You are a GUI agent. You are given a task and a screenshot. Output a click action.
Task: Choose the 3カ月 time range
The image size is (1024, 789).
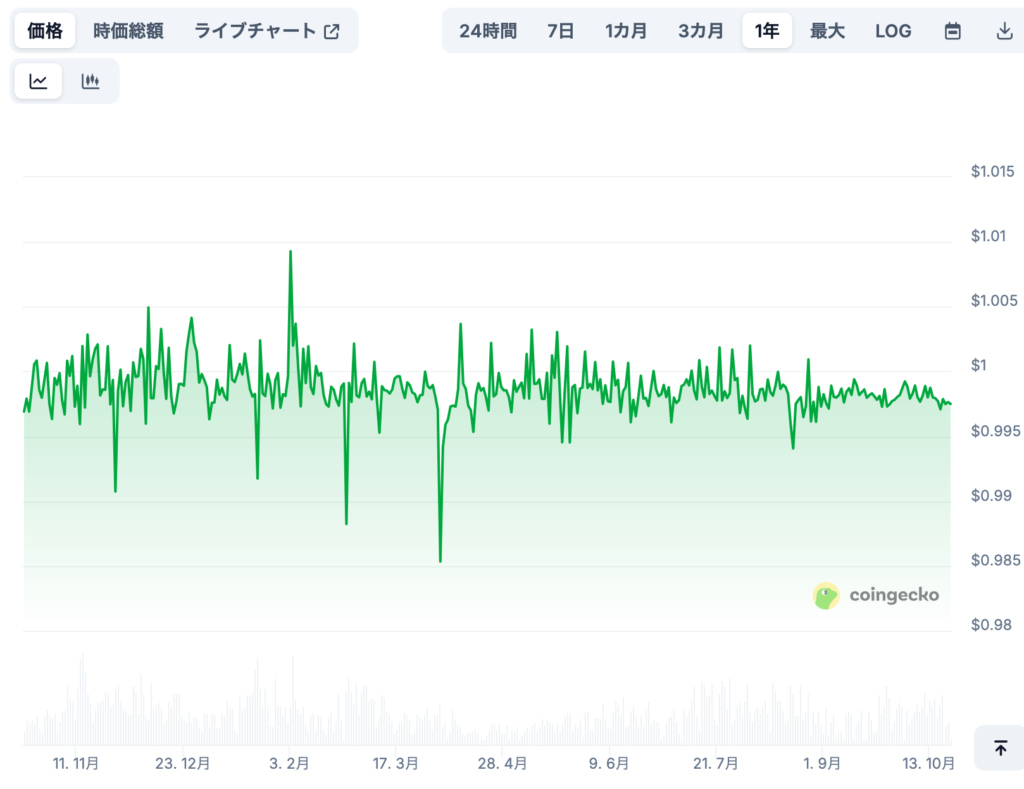click(700, 31)
